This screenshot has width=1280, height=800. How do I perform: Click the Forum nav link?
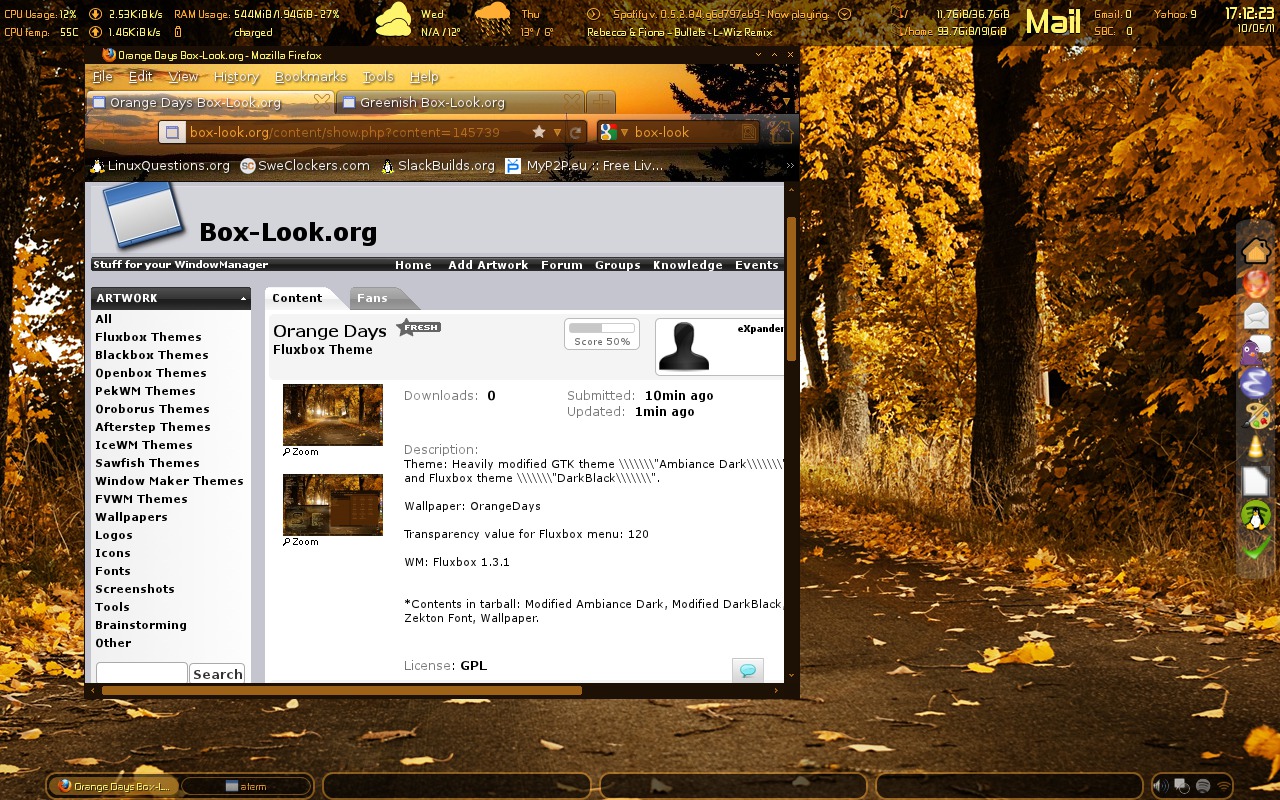562,265
